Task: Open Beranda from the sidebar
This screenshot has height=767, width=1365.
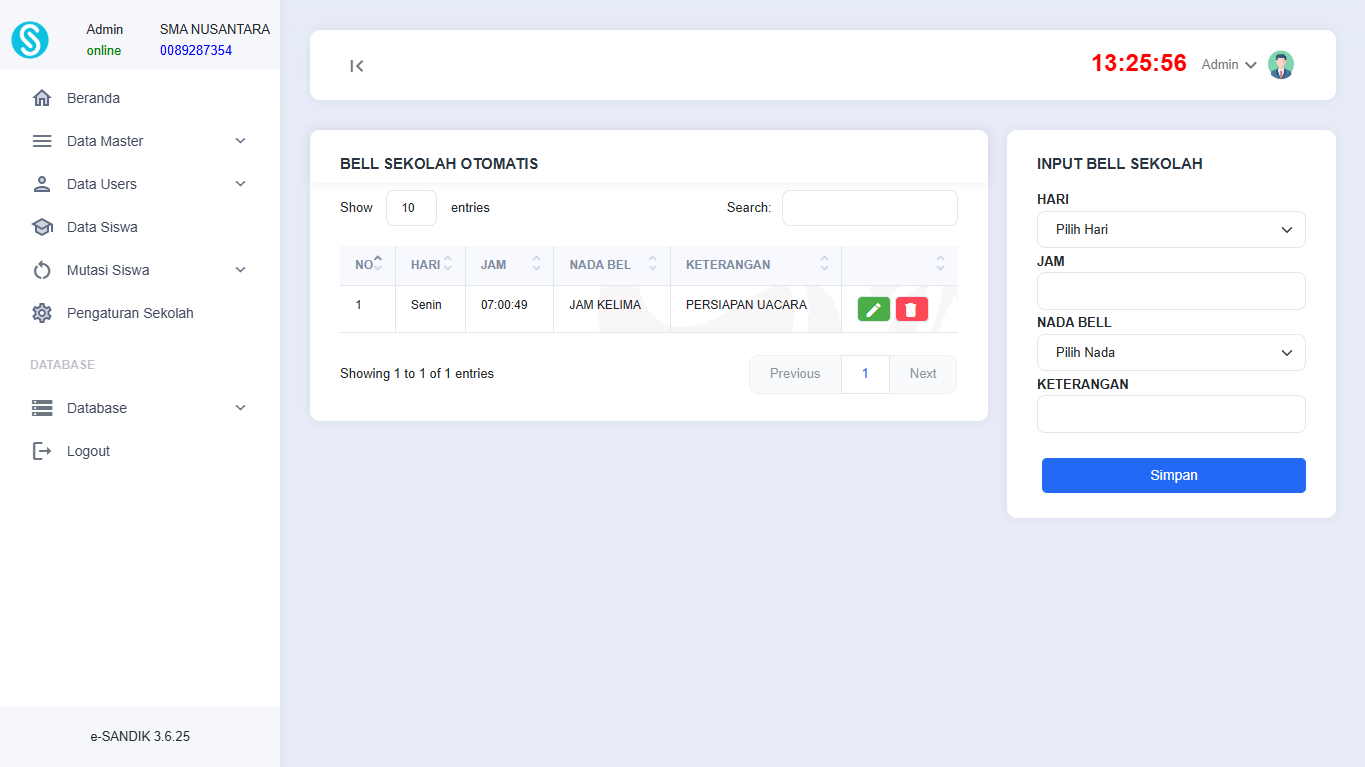Action: point(93,98)
